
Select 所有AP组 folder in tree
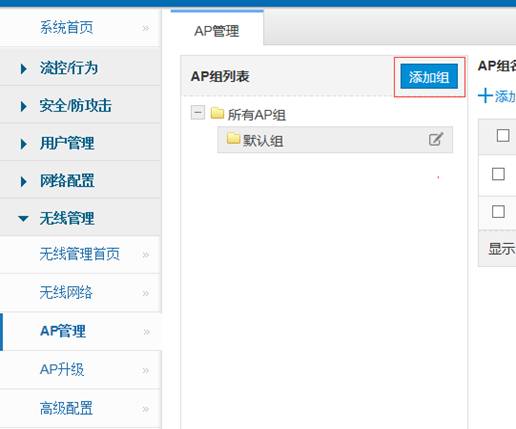point(257,115)
